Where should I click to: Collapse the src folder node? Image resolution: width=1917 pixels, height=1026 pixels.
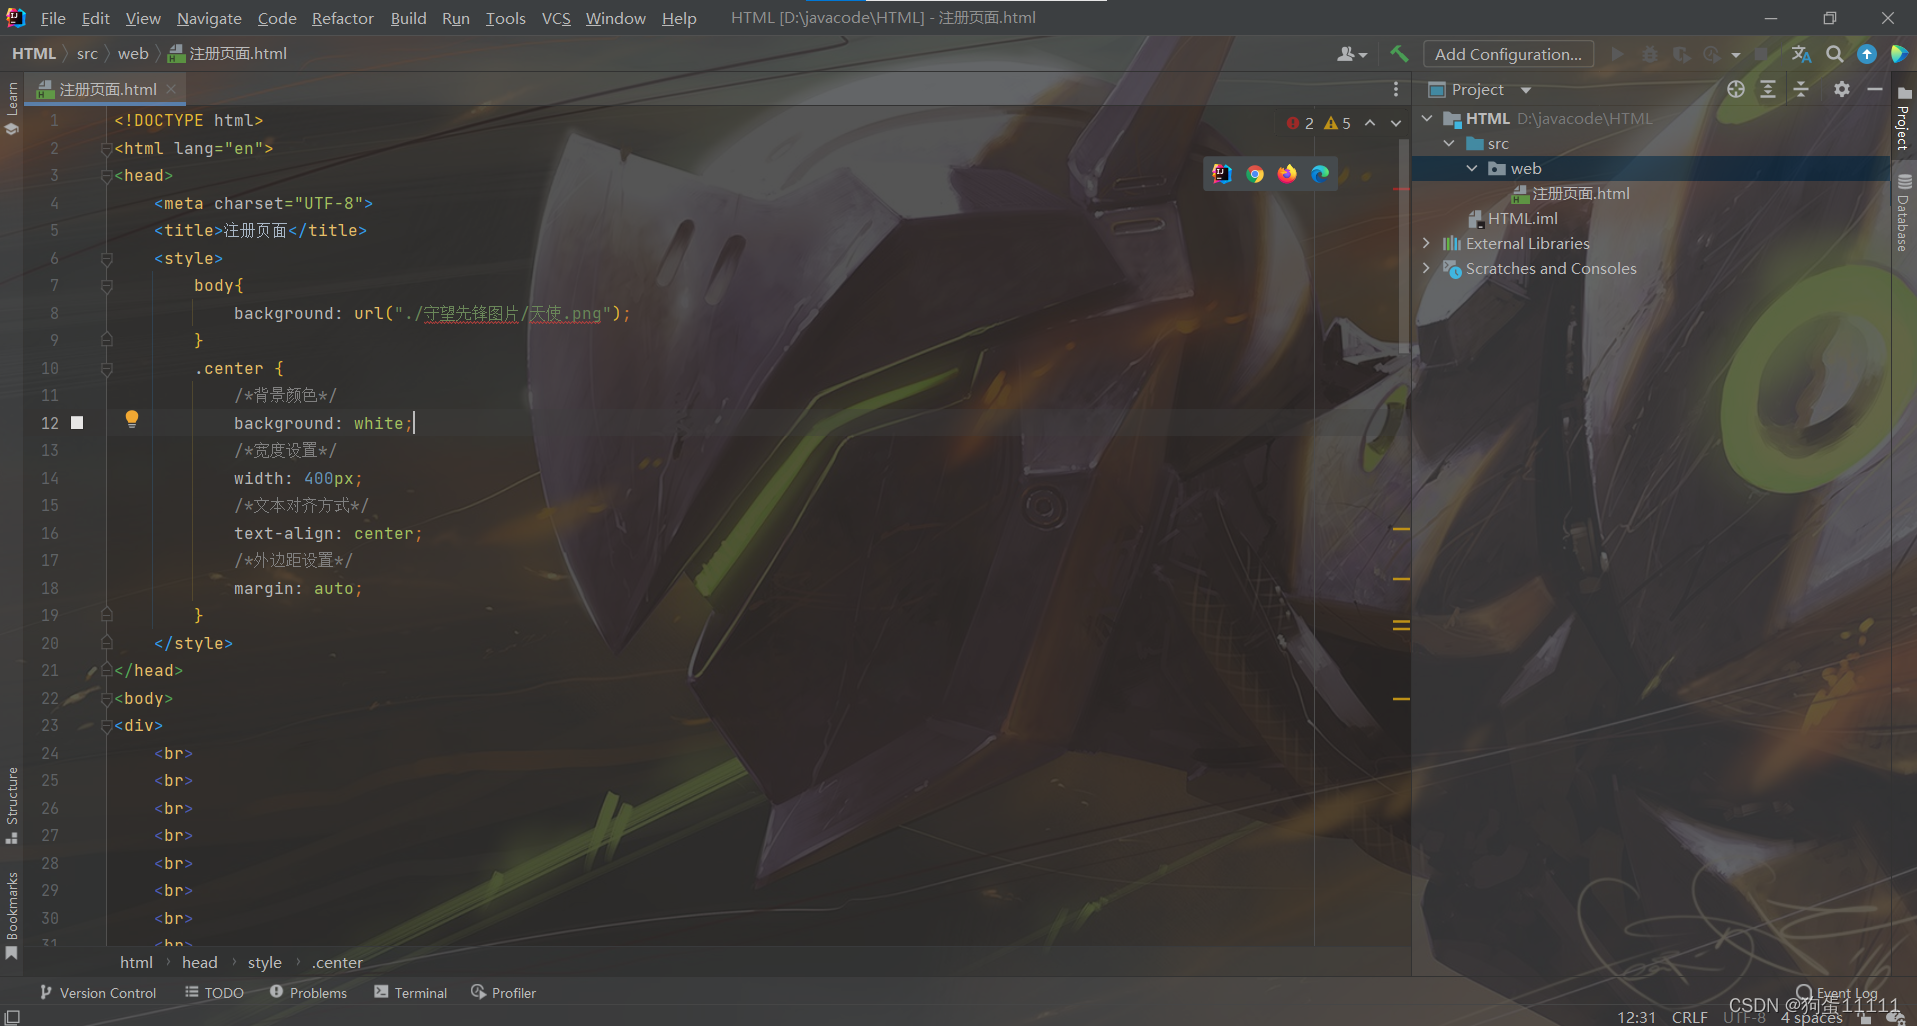click(1449, 143)
